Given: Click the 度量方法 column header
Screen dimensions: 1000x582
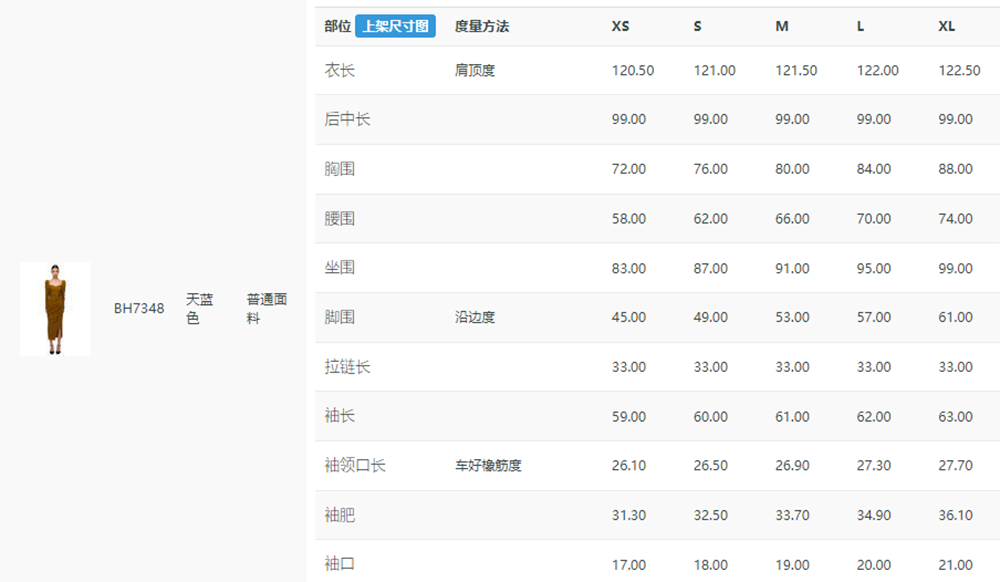Looking at the screenshot, I should 482,26.
